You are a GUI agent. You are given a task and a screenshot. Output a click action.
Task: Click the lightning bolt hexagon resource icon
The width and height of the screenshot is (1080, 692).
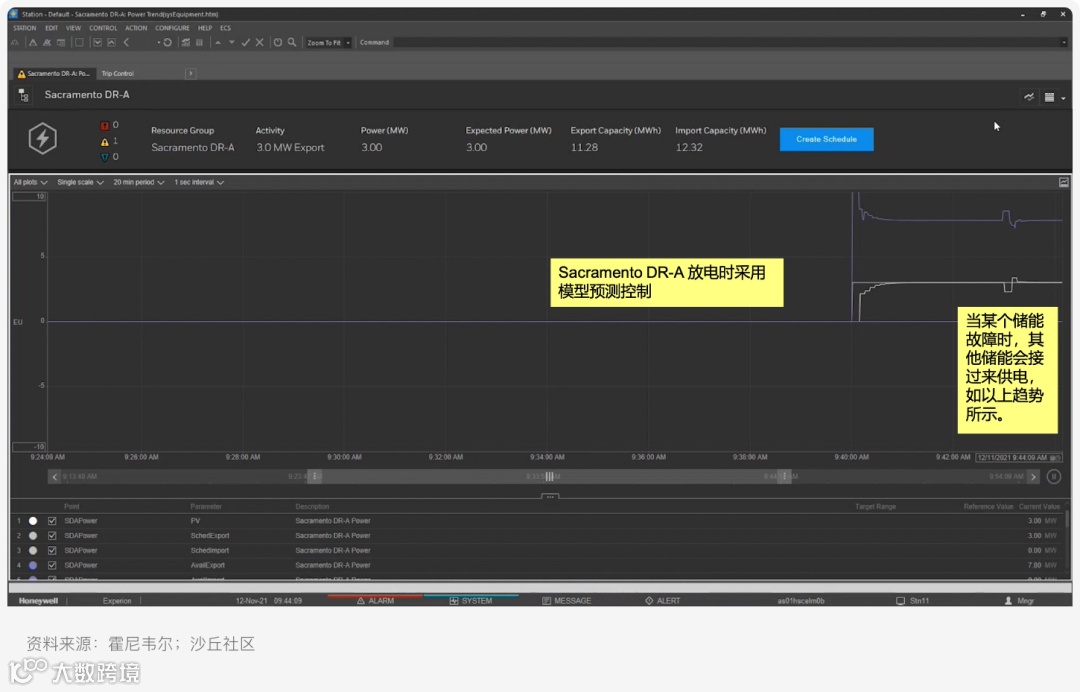coord(43,138)
